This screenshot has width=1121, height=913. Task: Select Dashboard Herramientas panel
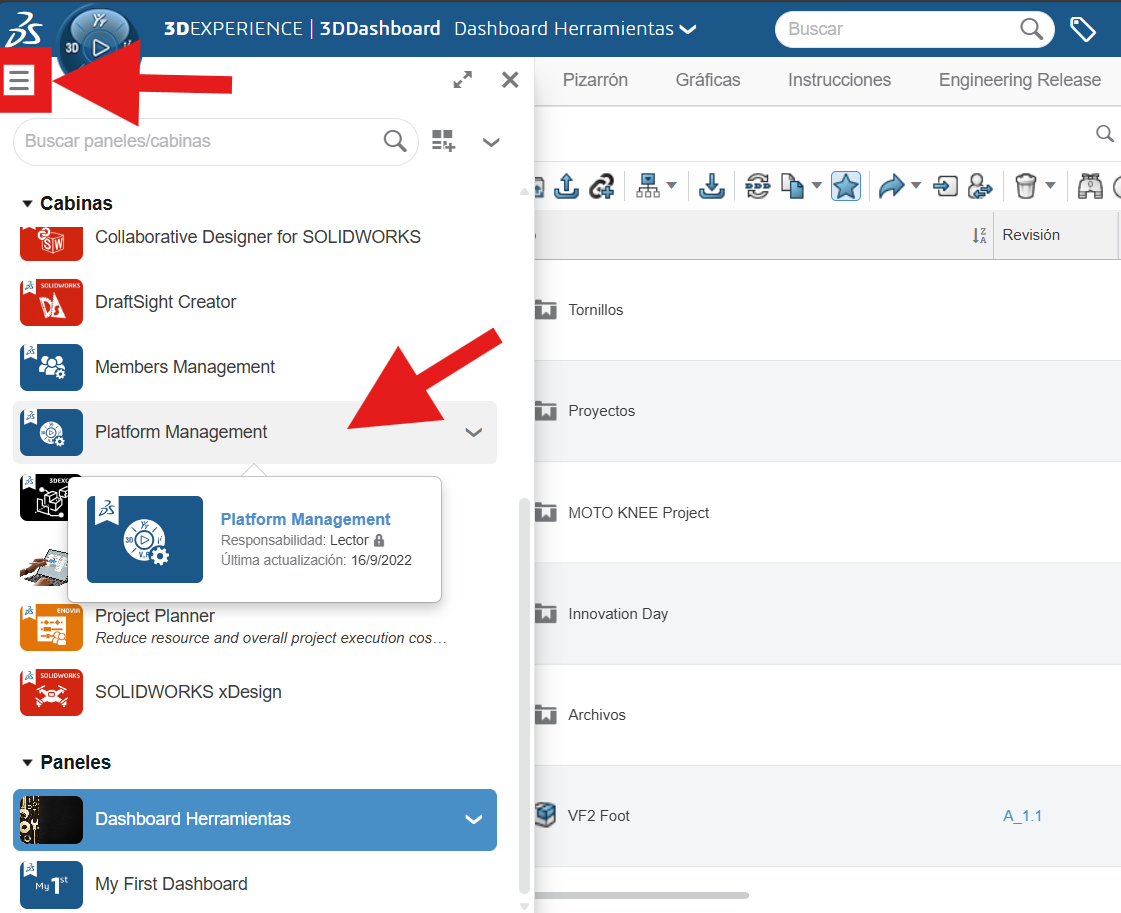pos(255,820)
